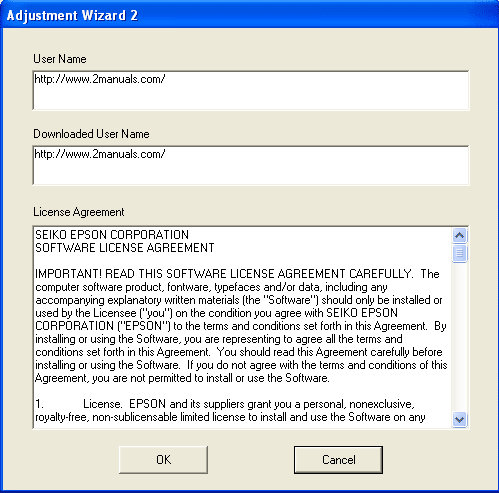Click the line starting '1. License. EPSON'
The width and height of the screenshot is (499, 493).
pyautogui.click(x=225, y=404)
